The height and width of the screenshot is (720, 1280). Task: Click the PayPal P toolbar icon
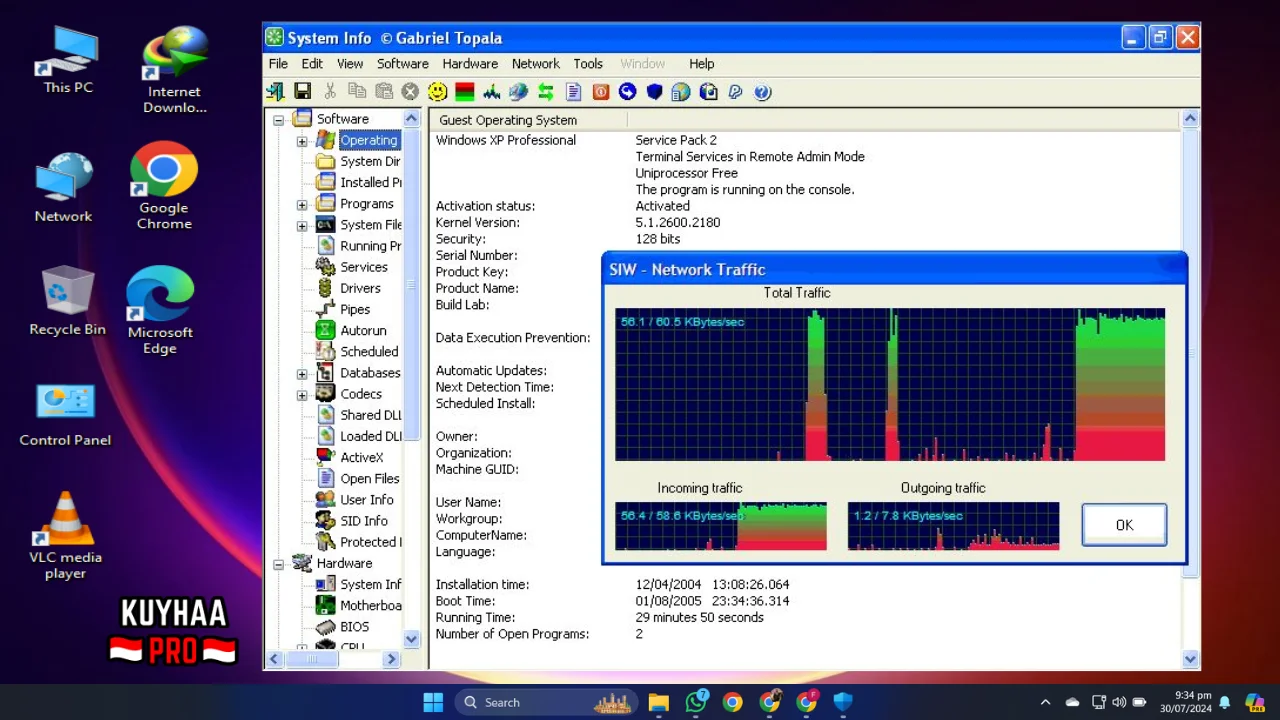coord(735,92)
